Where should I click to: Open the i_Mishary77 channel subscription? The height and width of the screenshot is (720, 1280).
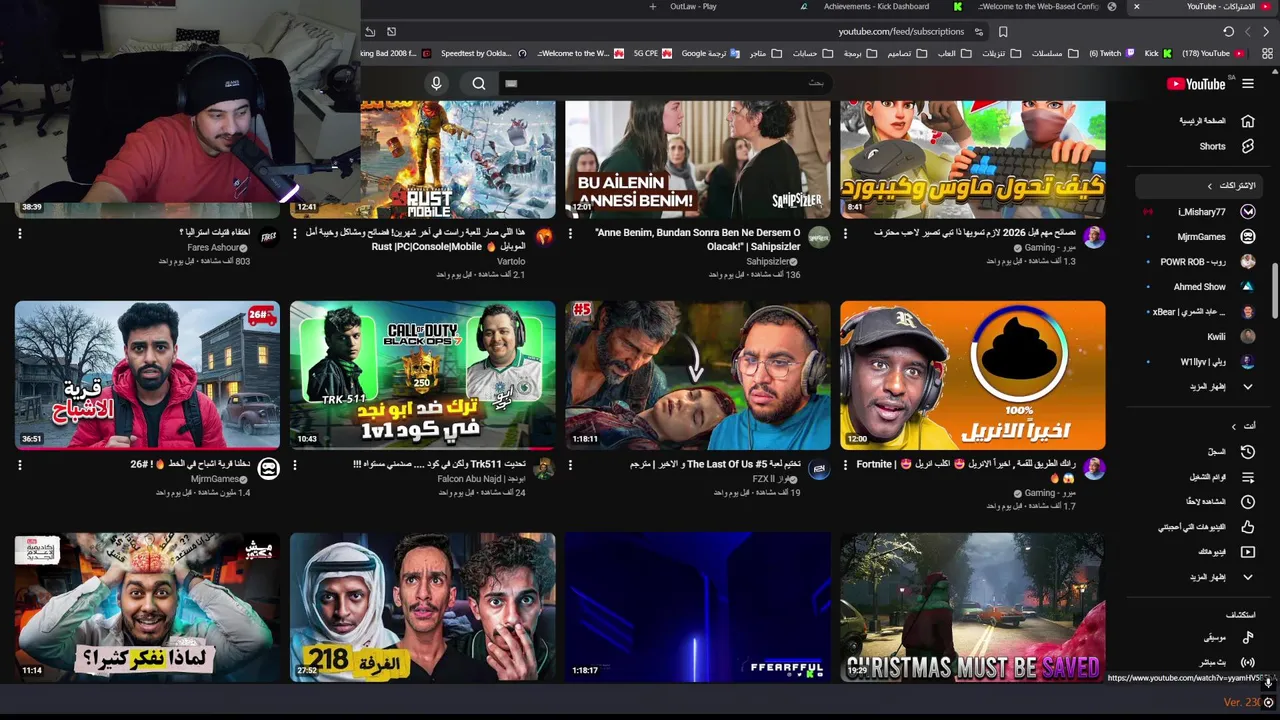(1200, 212)
